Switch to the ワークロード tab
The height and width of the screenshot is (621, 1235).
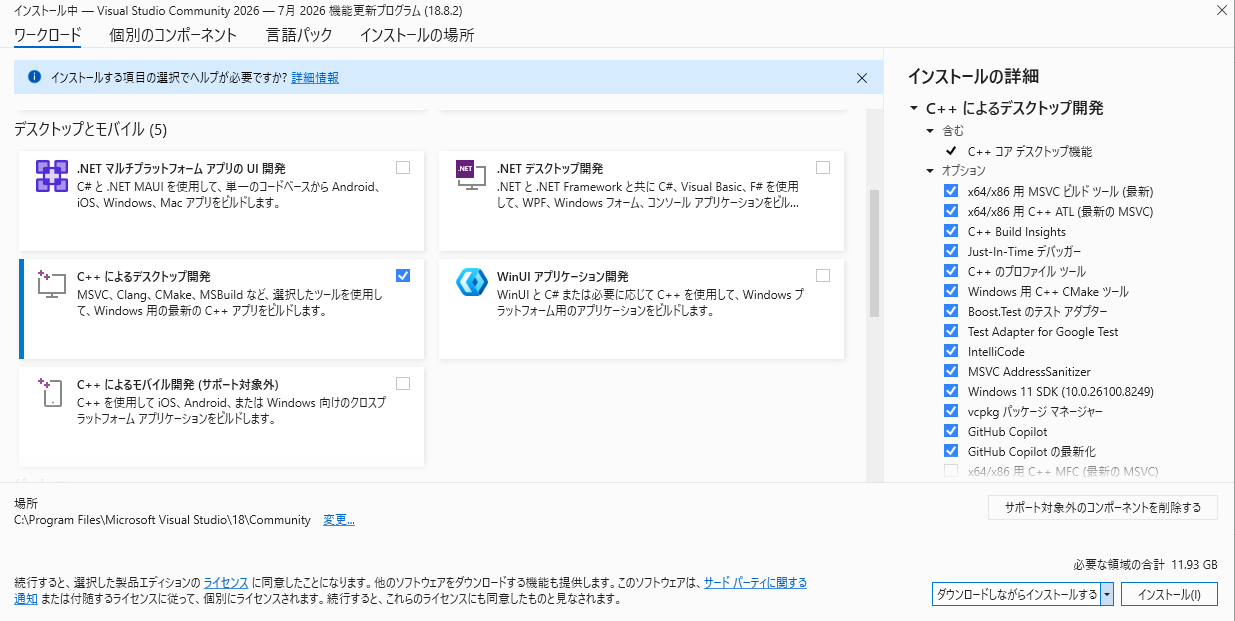tap(48, 35)
